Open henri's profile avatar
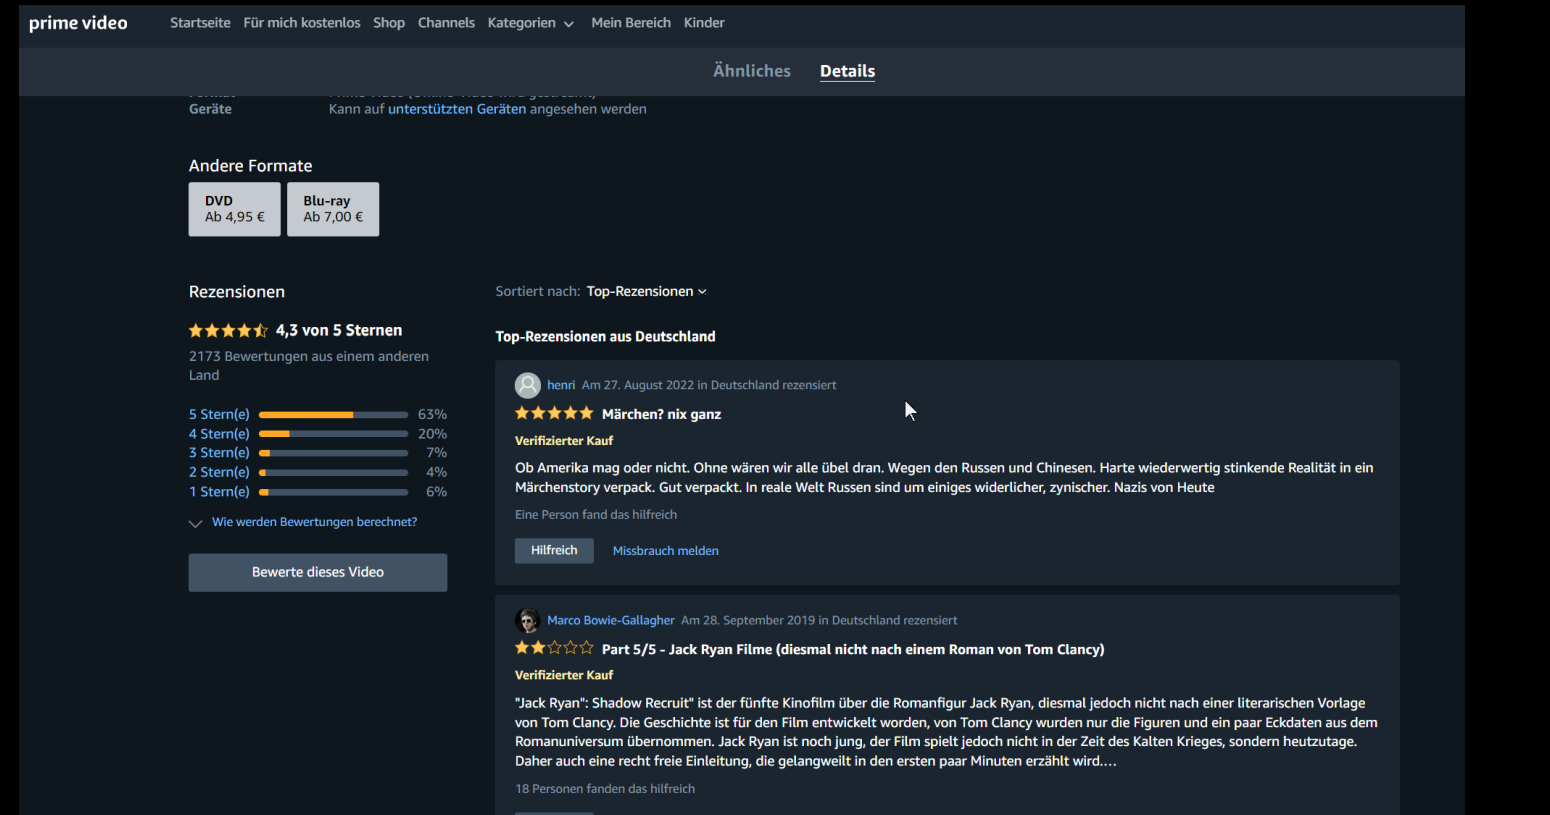Image resolution: width=1550 pixels, height=815 pixels. click(528, 385)
